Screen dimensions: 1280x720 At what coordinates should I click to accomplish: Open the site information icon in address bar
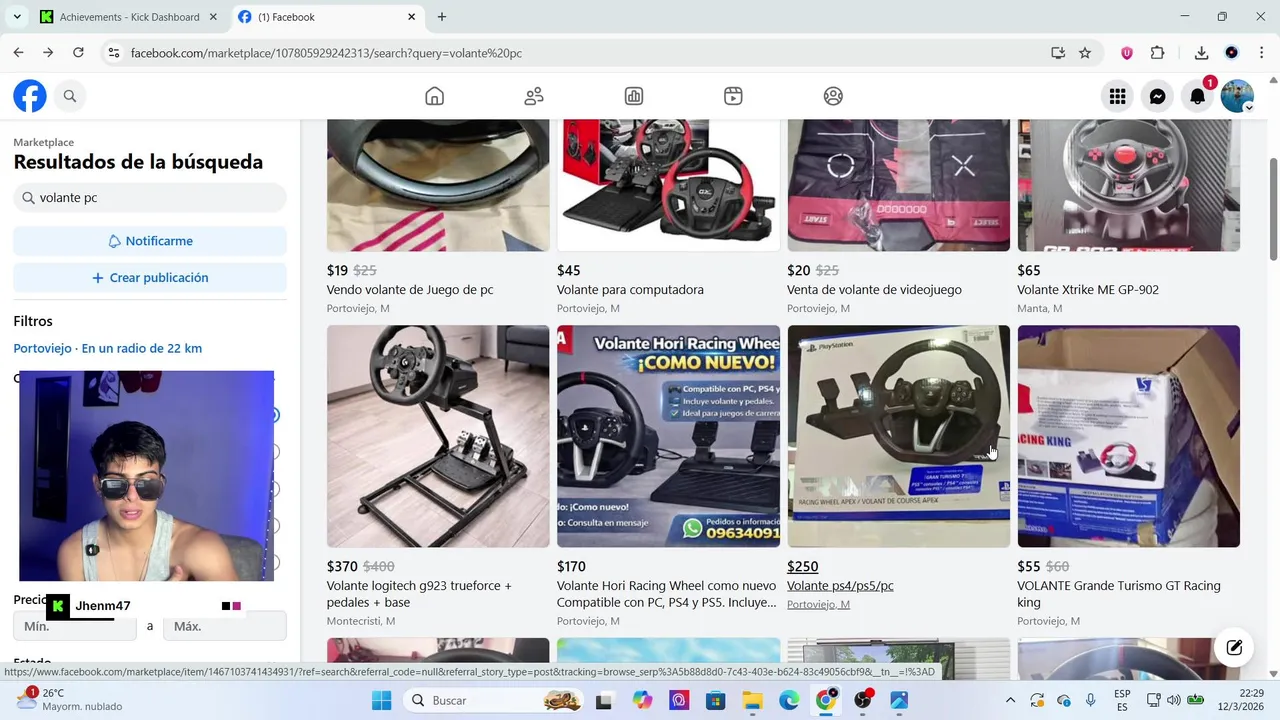tap(113, 53)
